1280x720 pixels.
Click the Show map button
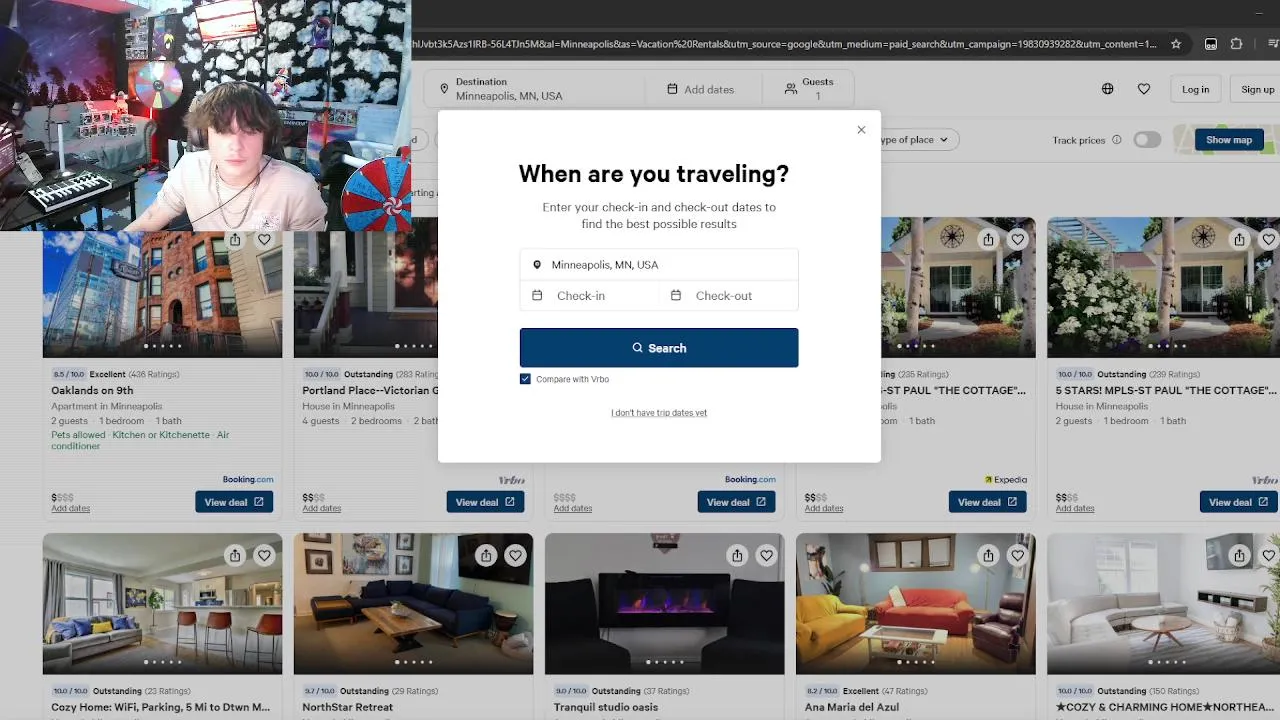[1228, 140]
